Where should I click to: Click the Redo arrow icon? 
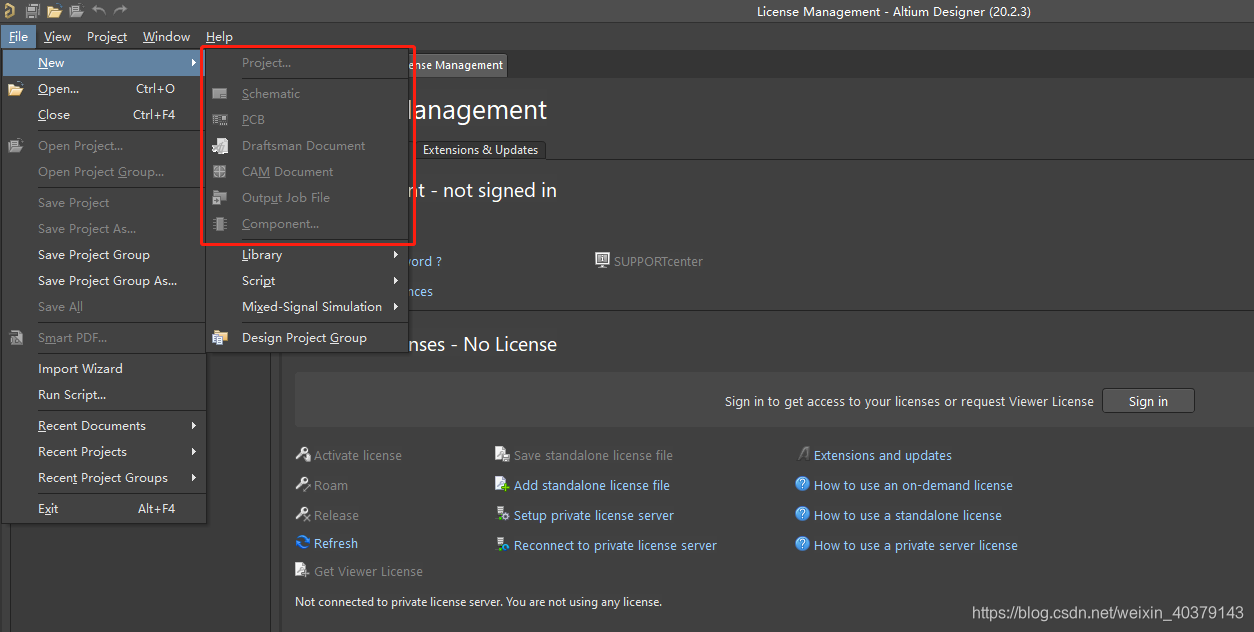point(120,10)
